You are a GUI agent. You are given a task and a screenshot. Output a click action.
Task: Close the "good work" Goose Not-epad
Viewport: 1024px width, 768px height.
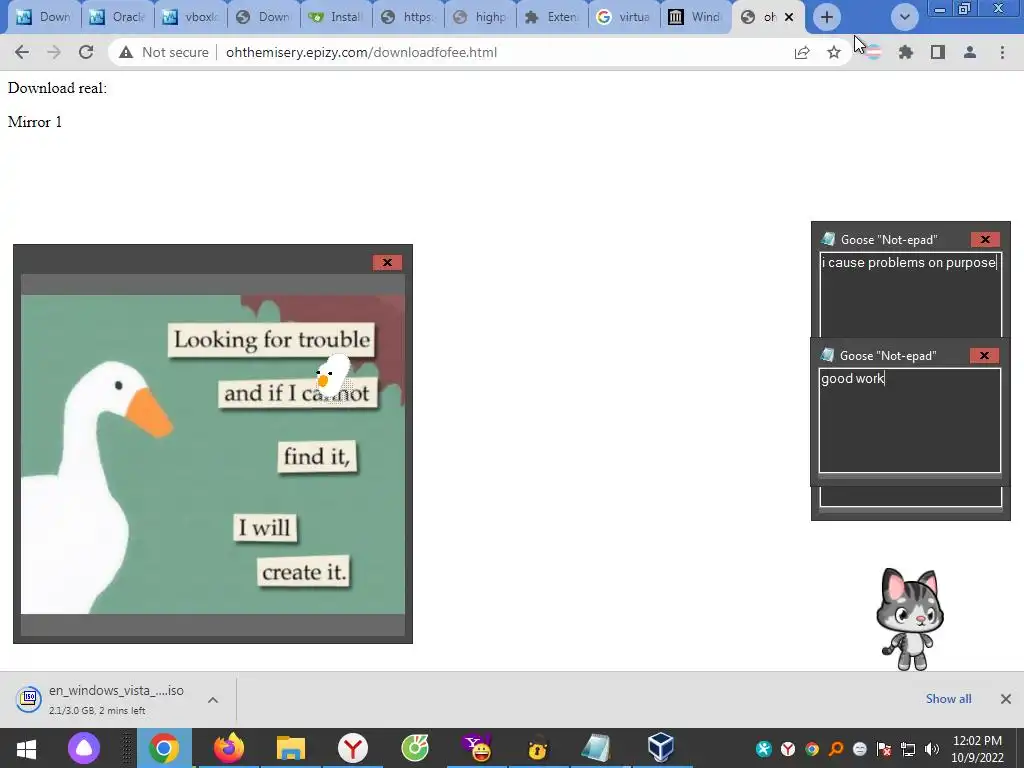[x=984, y=355]
